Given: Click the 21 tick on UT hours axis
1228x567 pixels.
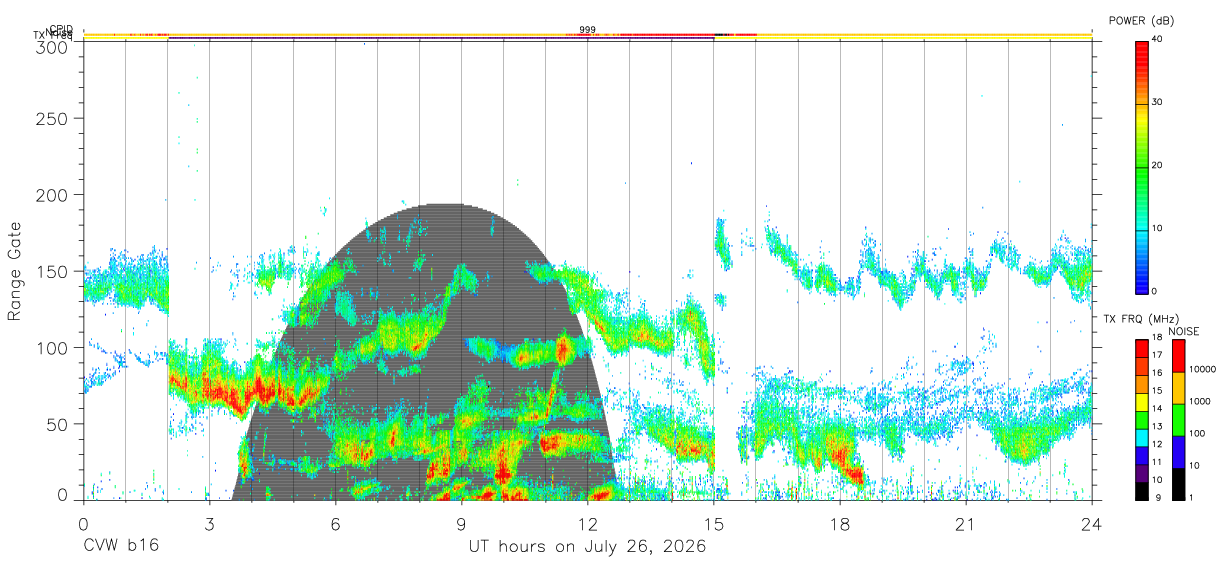Looking at the screenshot, I should pos(966,524).
